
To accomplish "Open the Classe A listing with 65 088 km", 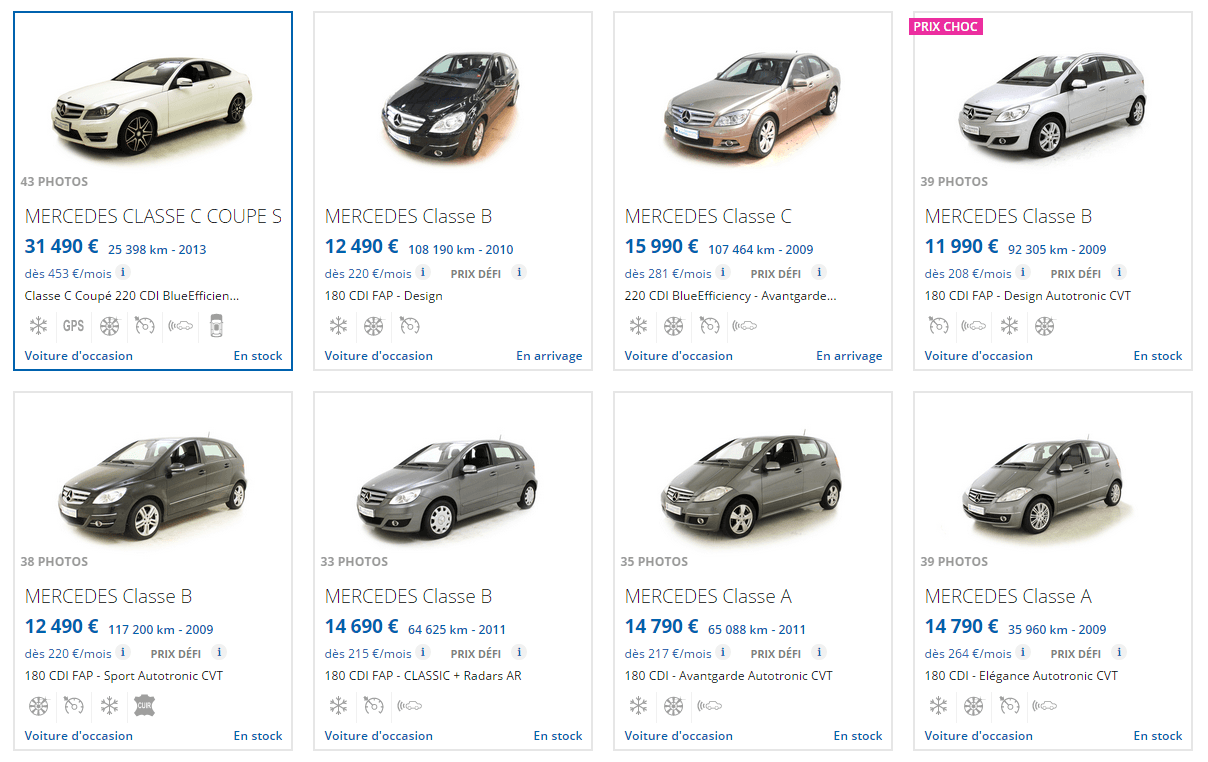I will [708, 597].
